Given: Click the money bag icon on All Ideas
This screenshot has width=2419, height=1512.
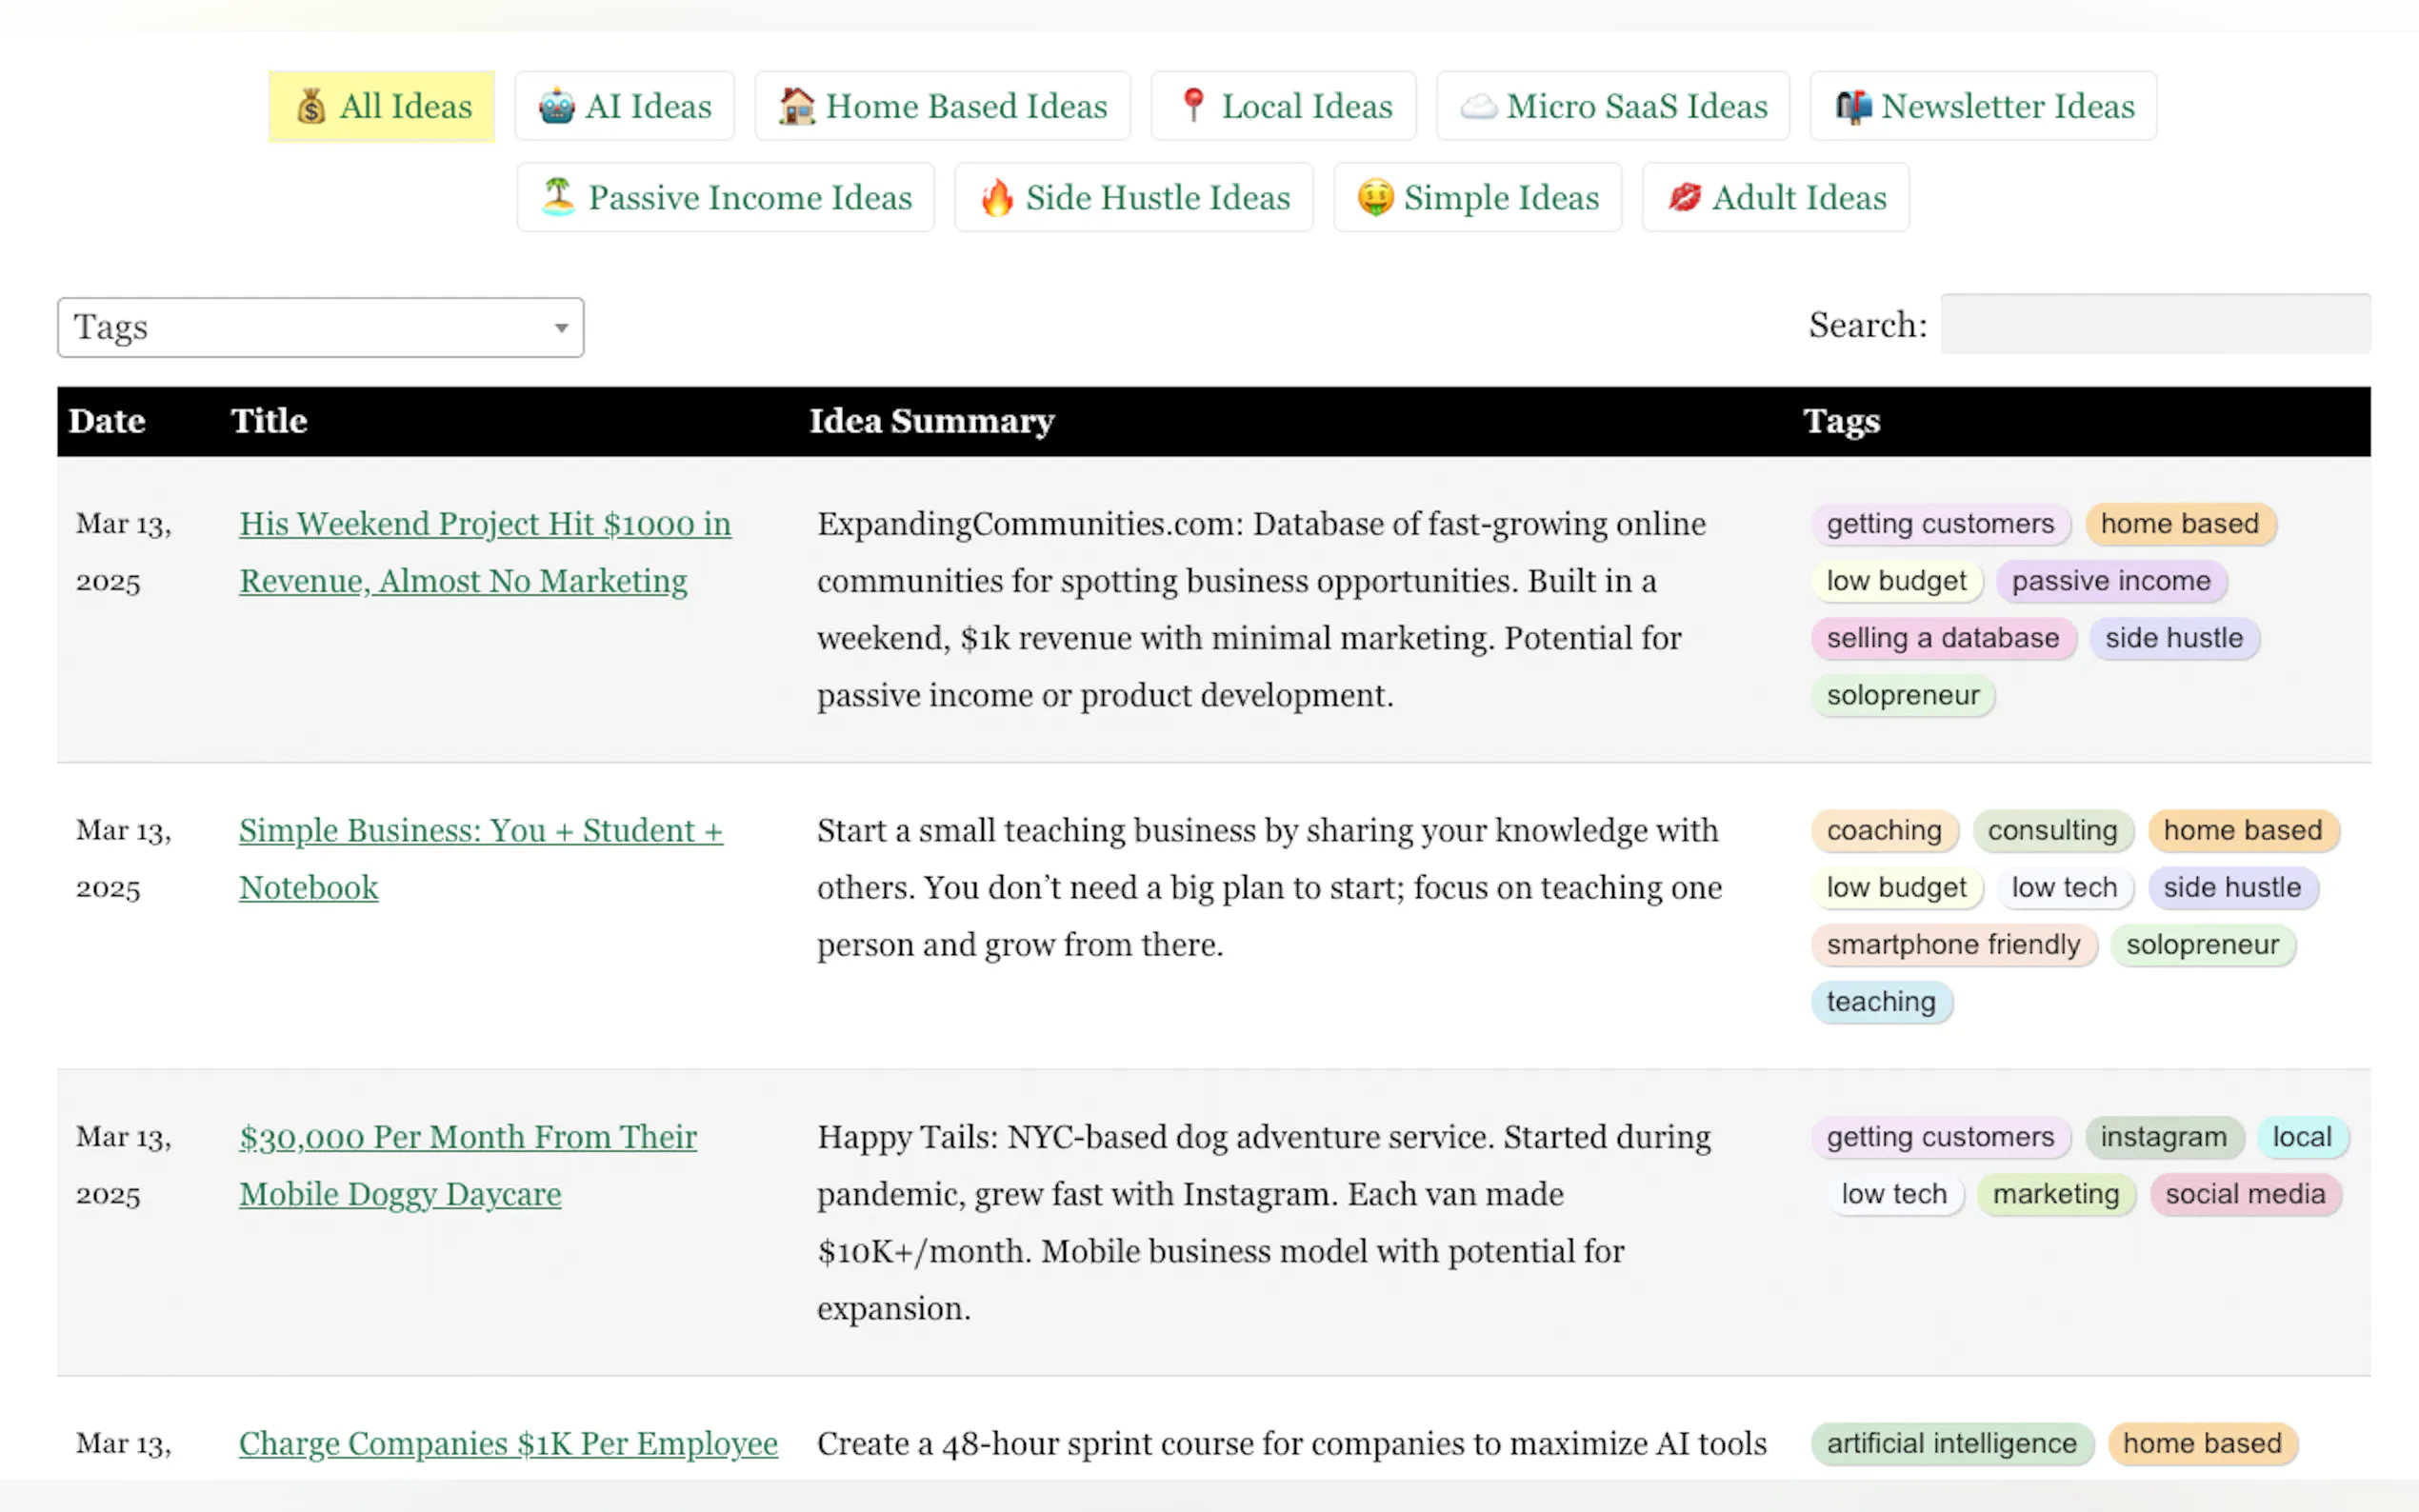Looking at the screenshot, I should (311, 106).
